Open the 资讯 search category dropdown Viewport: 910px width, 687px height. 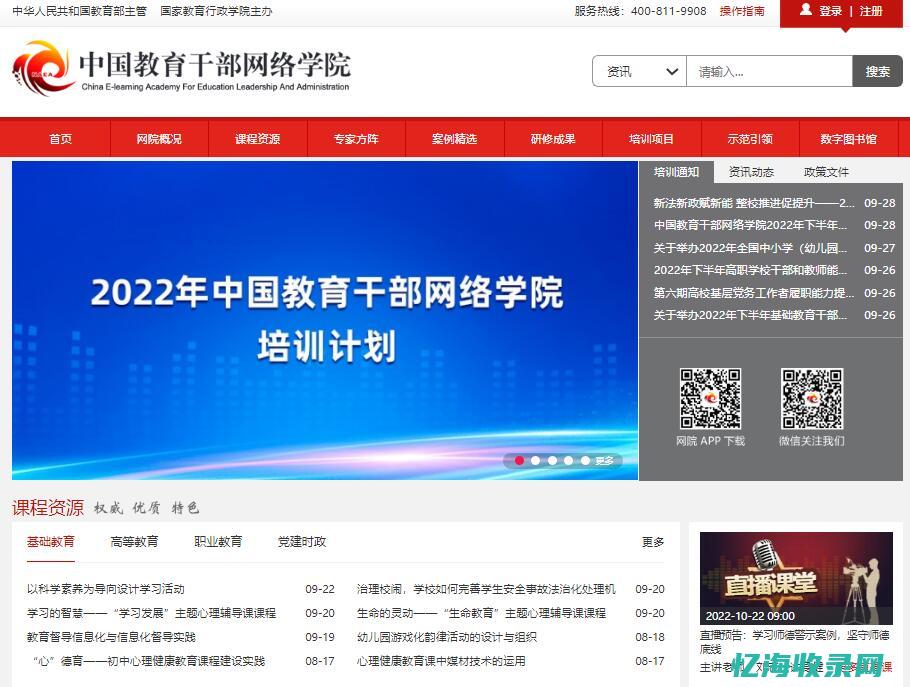(640, 71)
